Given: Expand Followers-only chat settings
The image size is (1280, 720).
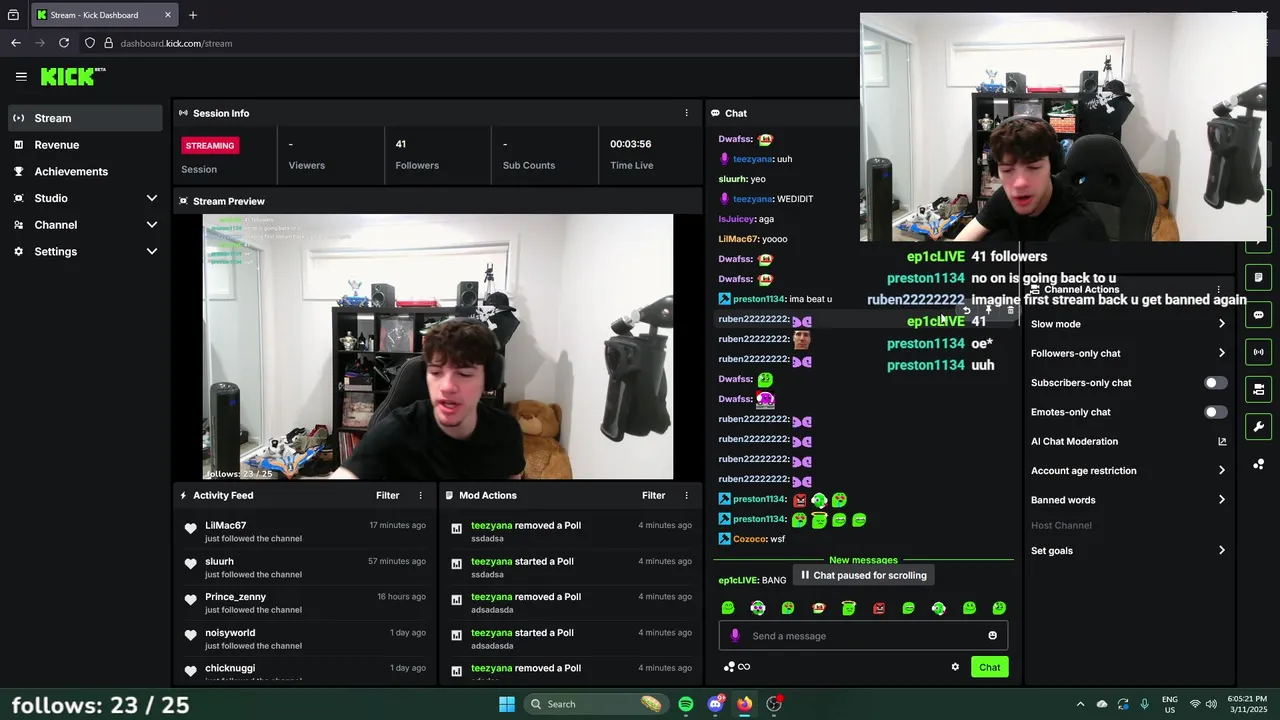Looking at the screenshot, I should pyautogui.click(x=1128, y=353).
